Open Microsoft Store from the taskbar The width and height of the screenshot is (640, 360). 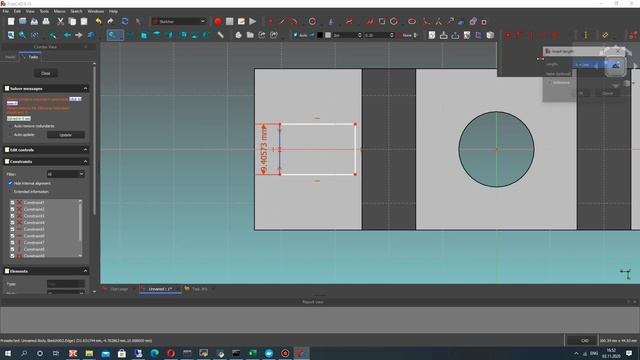coord(122,353)
